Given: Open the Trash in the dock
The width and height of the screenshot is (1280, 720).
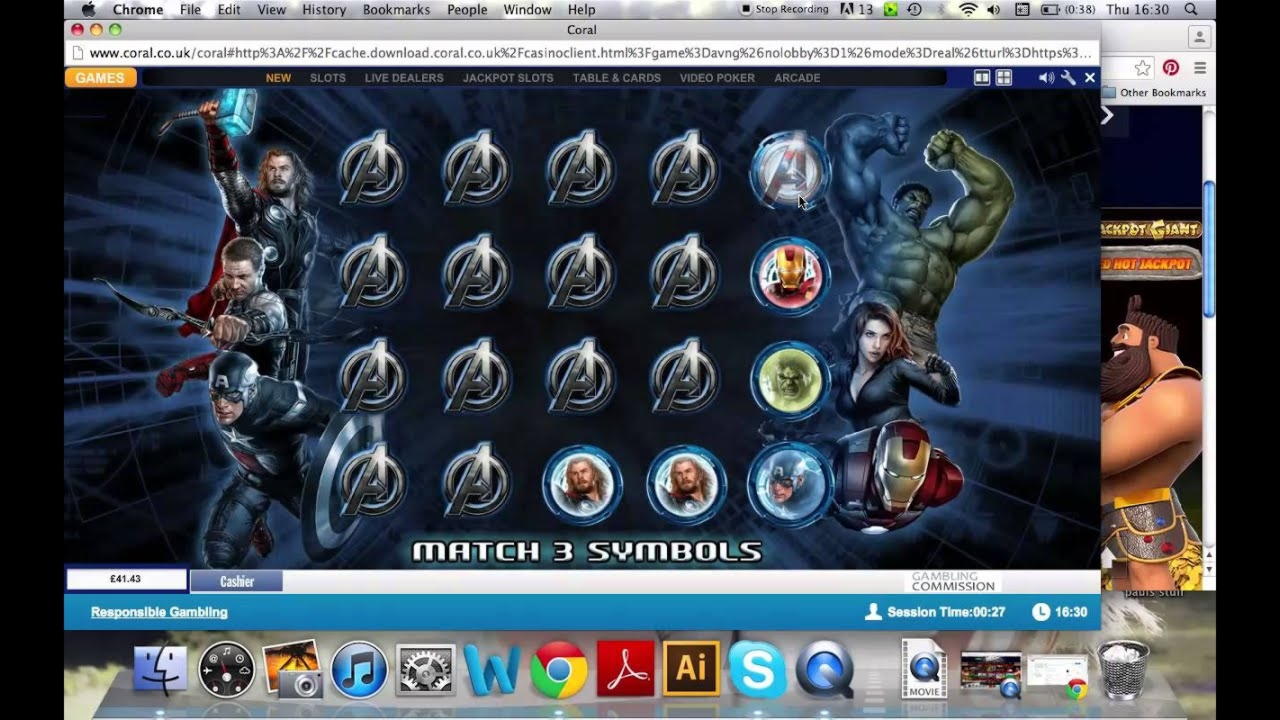Looking at the screenshot, I should 1123,669.
